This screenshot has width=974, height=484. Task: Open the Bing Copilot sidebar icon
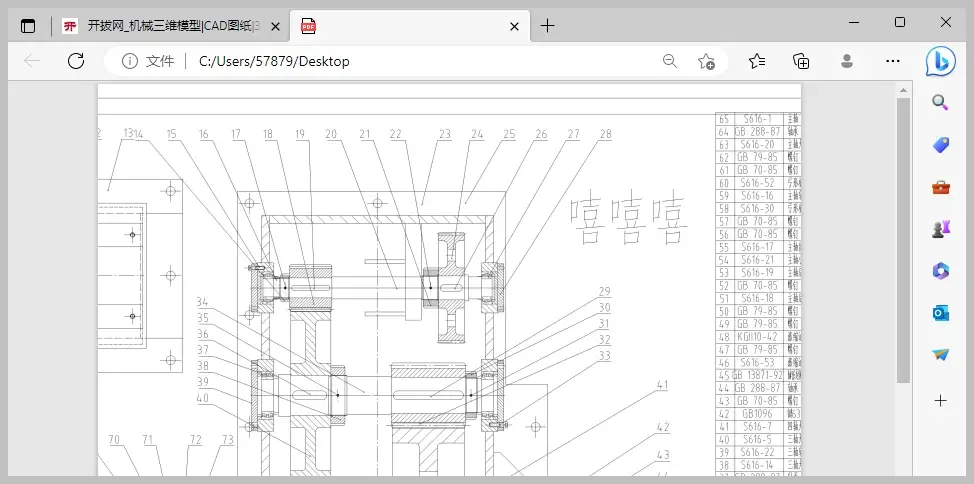940,61
